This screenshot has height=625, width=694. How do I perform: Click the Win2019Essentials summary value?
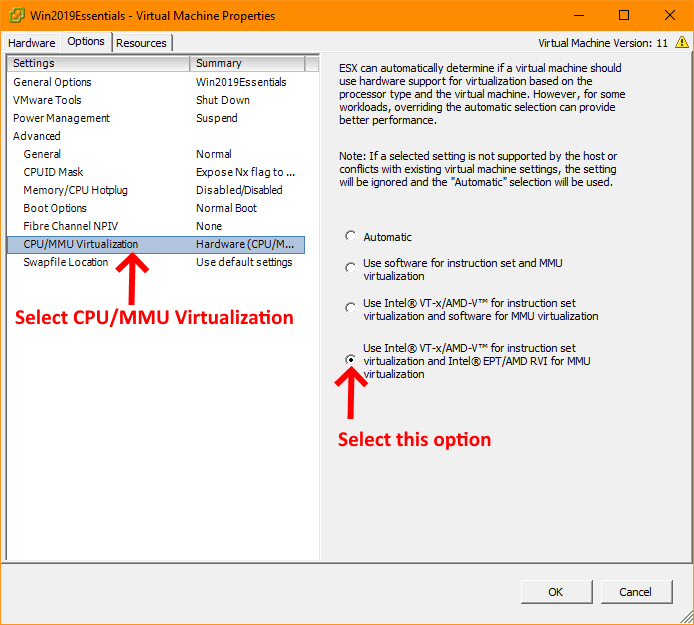[241, 82]
